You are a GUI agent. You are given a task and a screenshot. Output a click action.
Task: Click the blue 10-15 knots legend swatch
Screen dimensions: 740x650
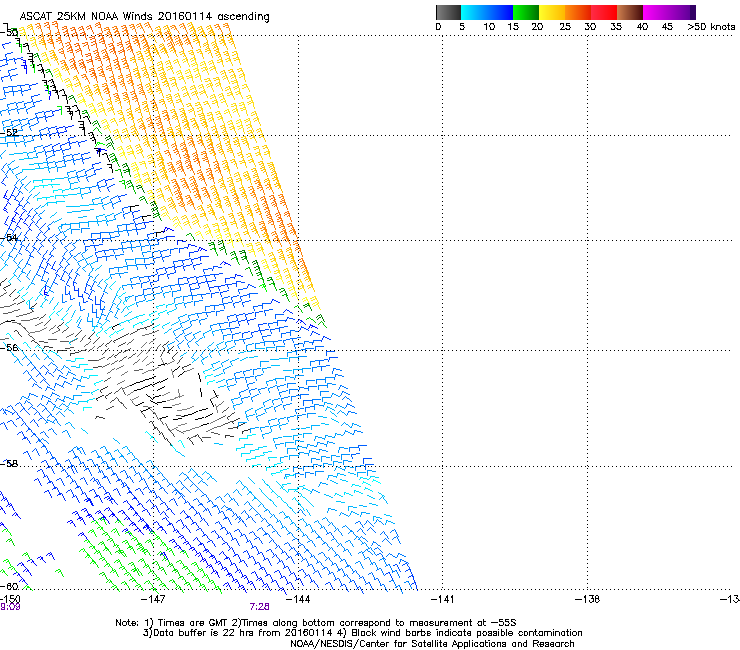(500, 12)
